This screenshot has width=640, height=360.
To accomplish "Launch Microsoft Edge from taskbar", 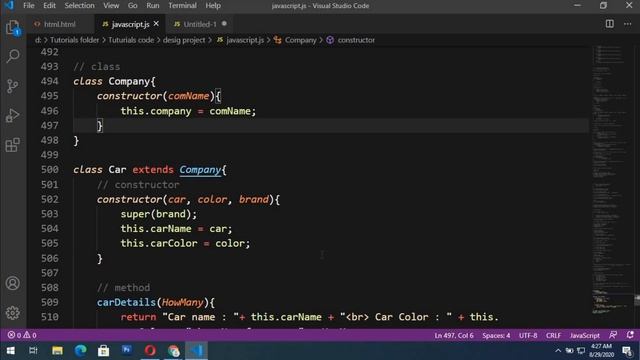I will pyautogui.click(x=80, y=351).
